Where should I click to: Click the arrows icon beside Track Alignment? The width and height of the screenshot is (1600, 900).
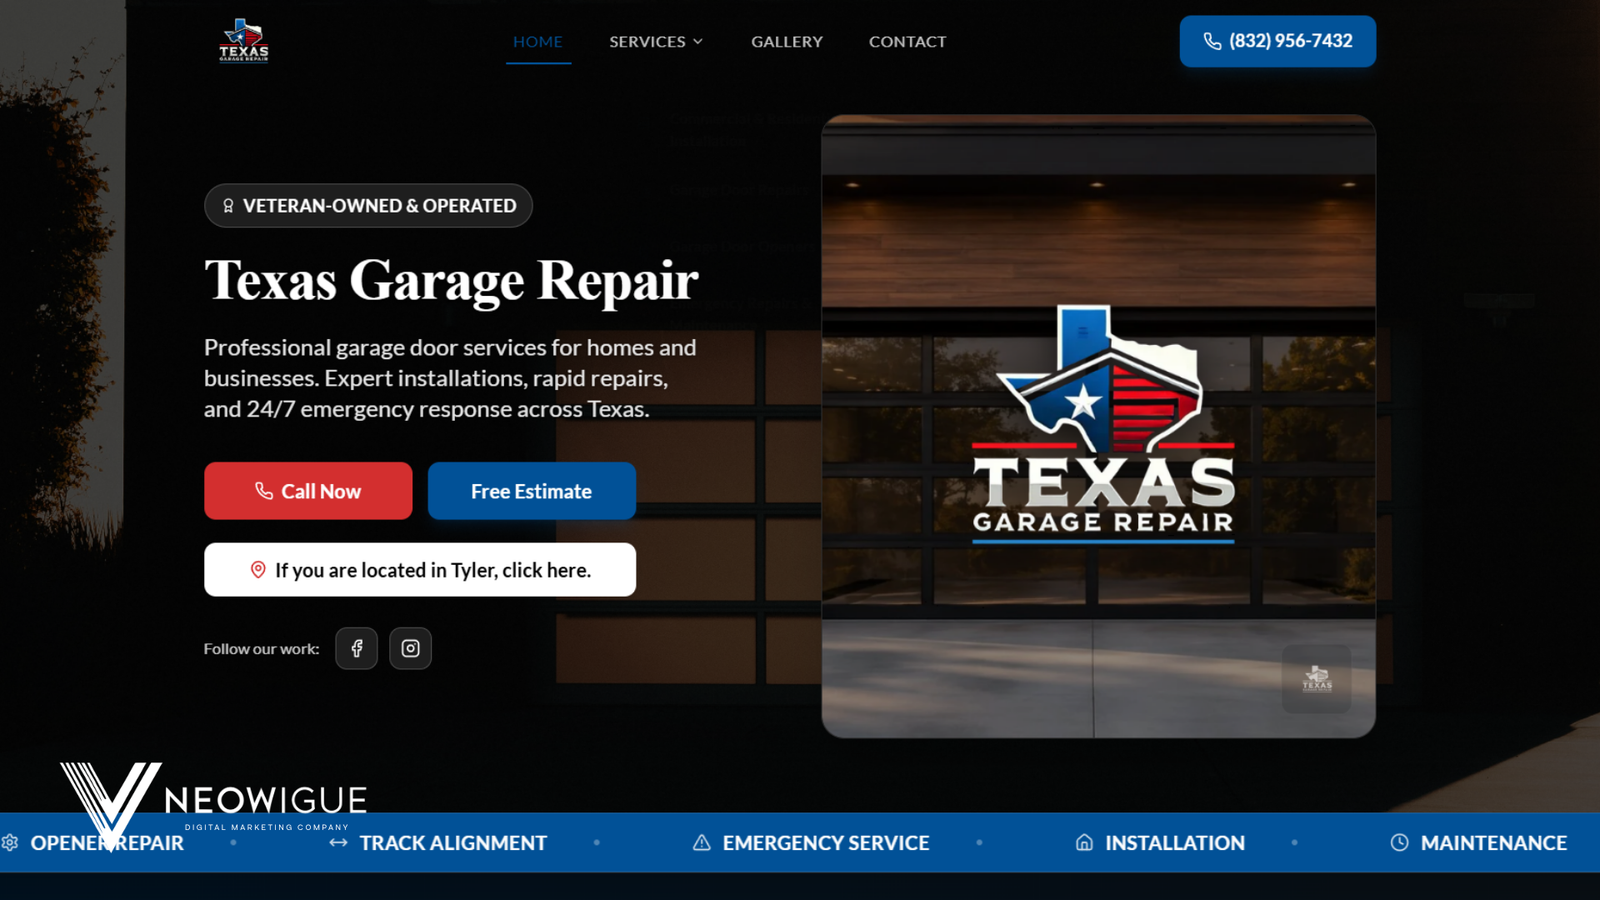click(x=339, y=843)
